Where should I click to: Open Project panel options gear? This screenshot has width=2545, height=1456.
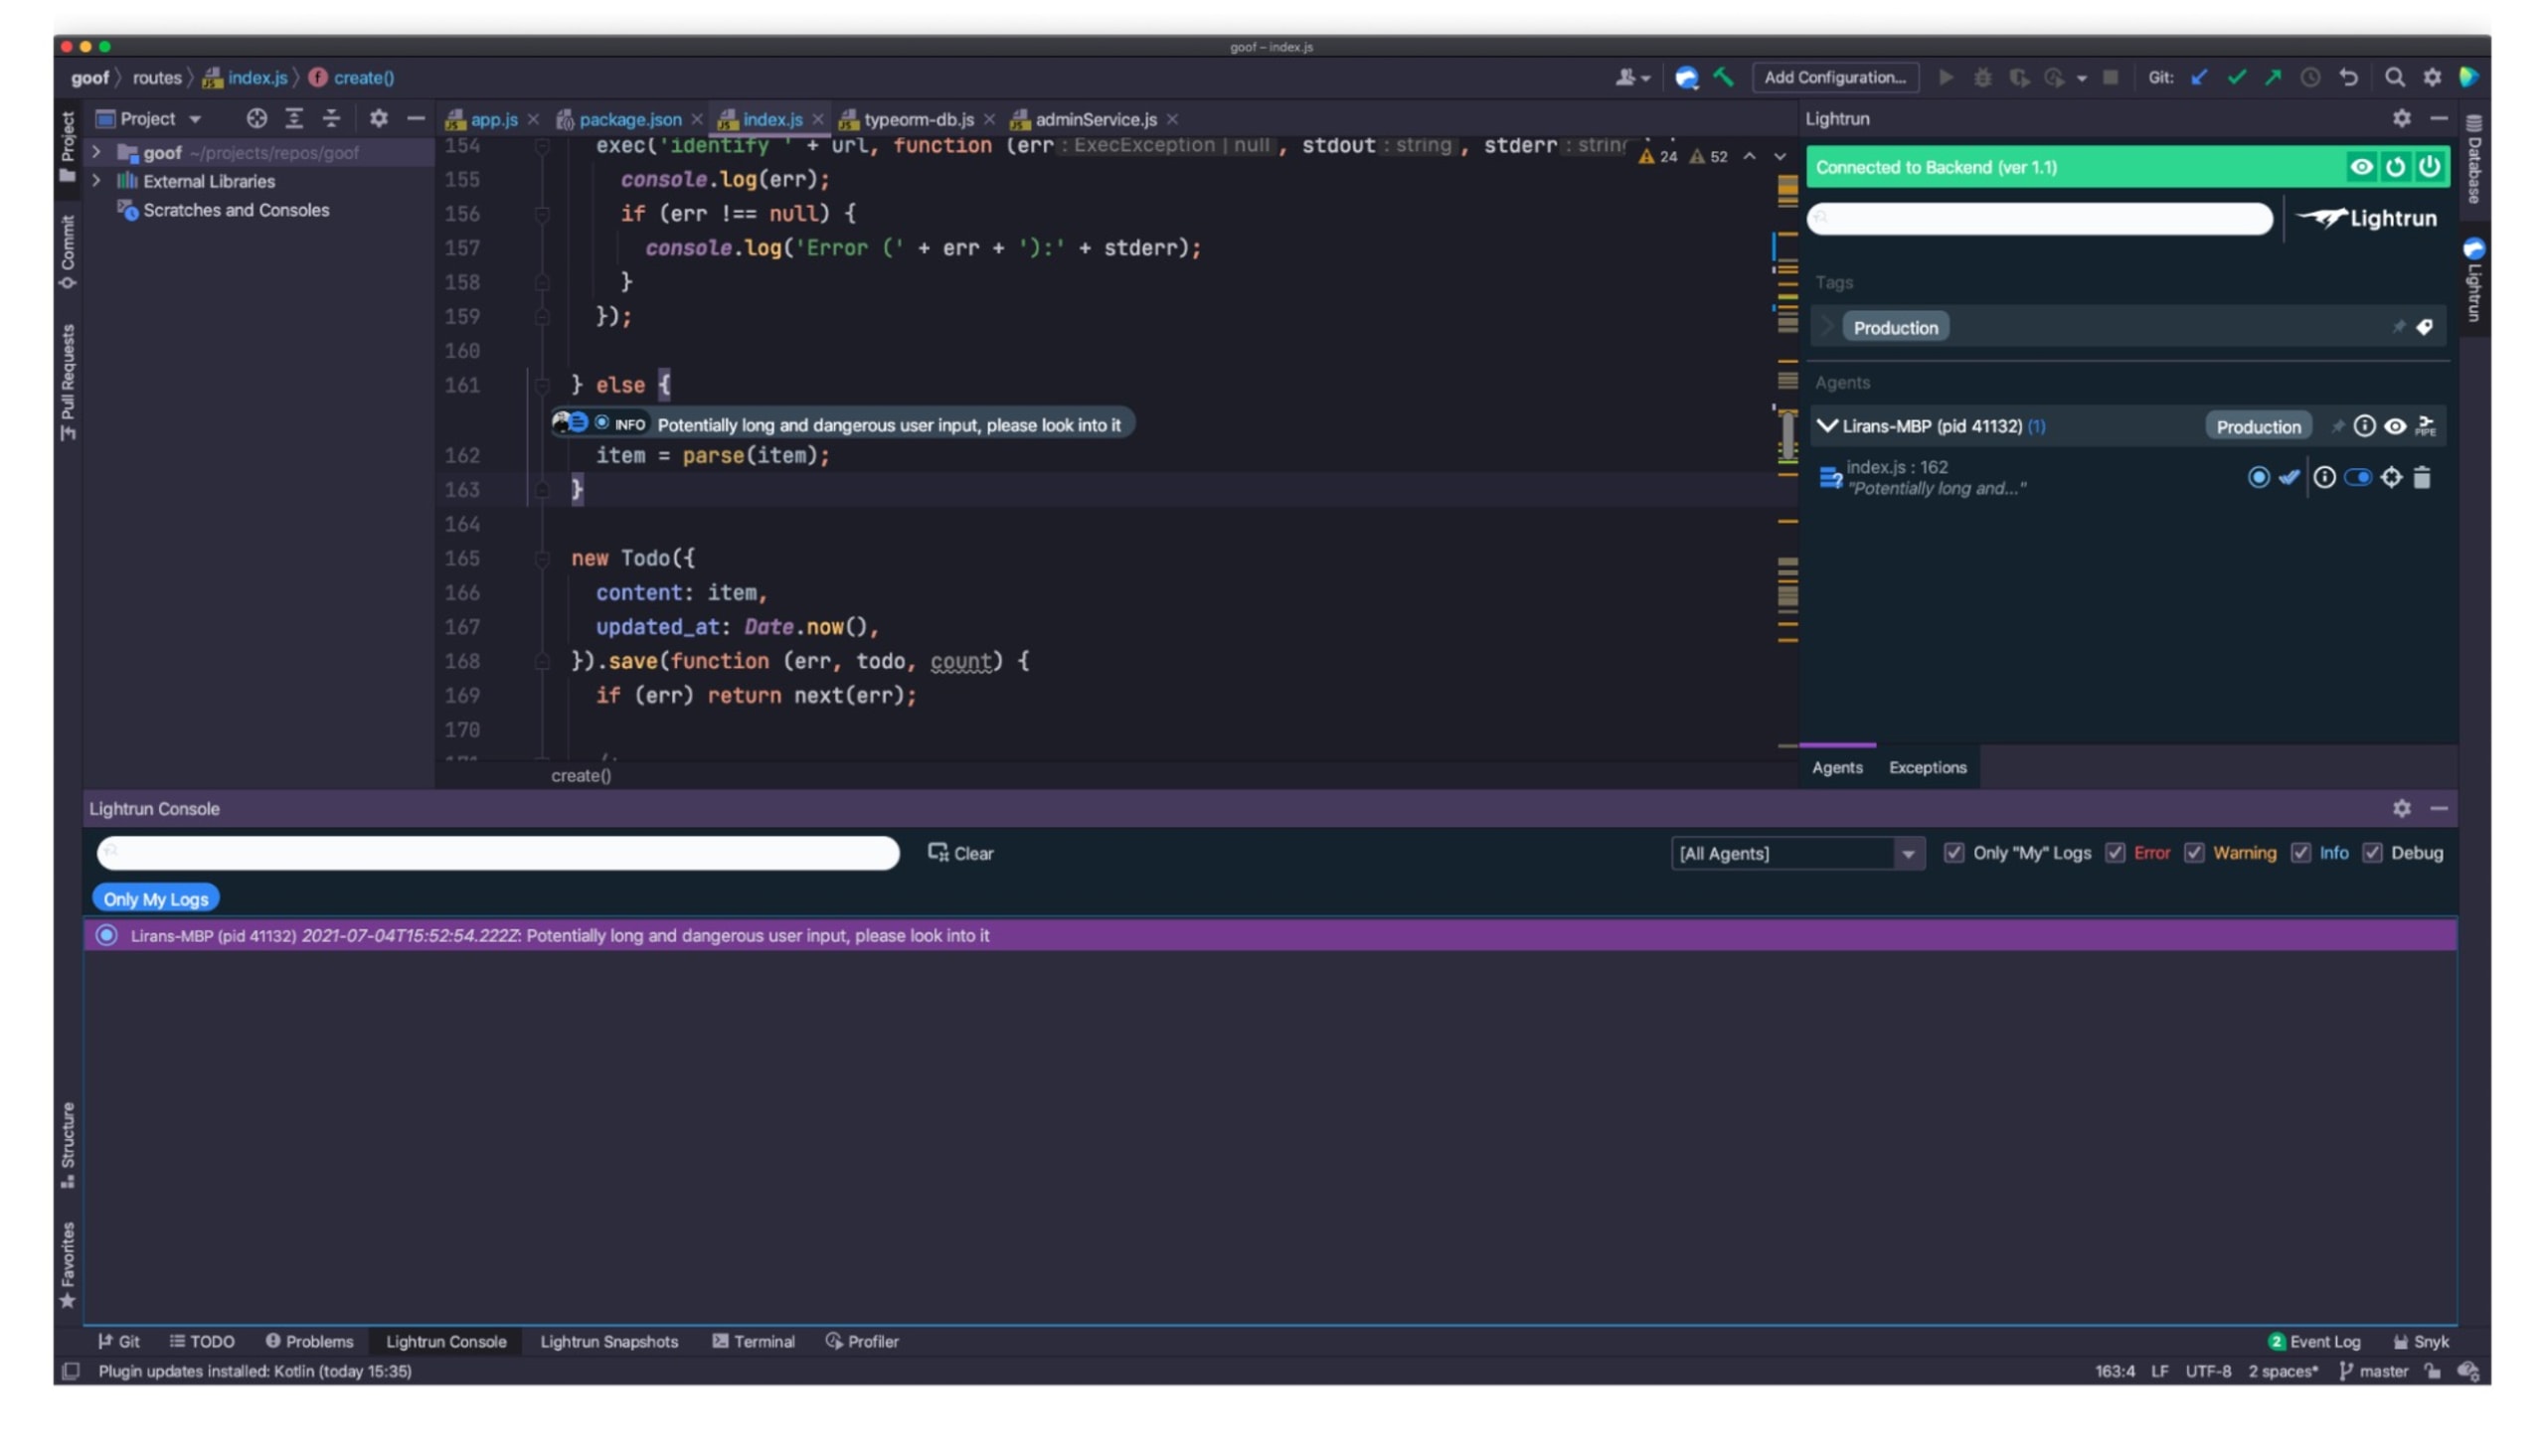point(378,118)
